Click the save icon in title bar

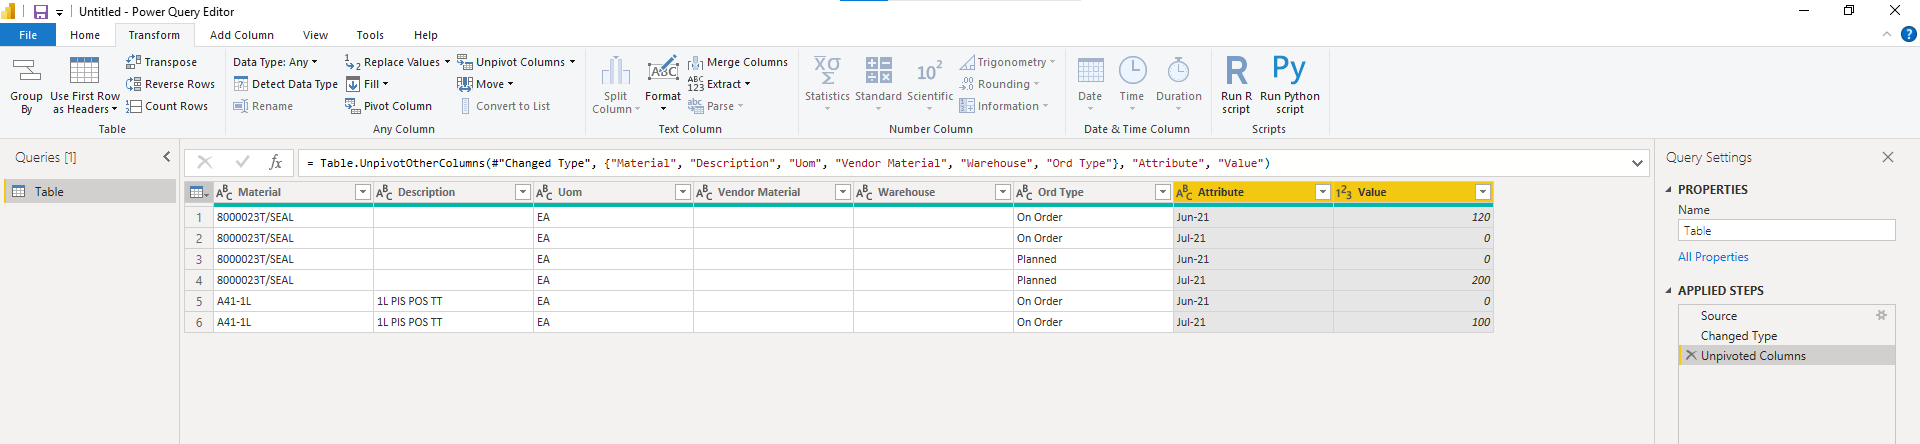[x=41, y=12]
